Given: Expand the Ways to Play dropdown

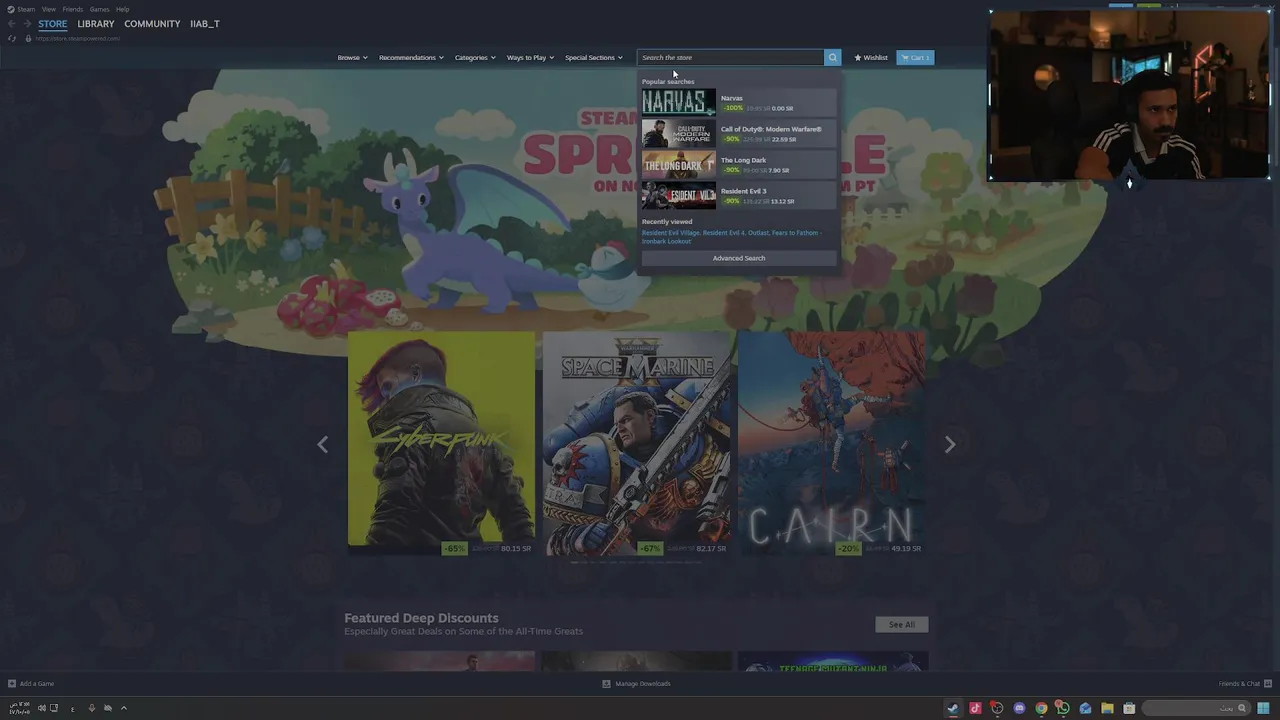Looking at the screenshot, I should click(530, 58).
